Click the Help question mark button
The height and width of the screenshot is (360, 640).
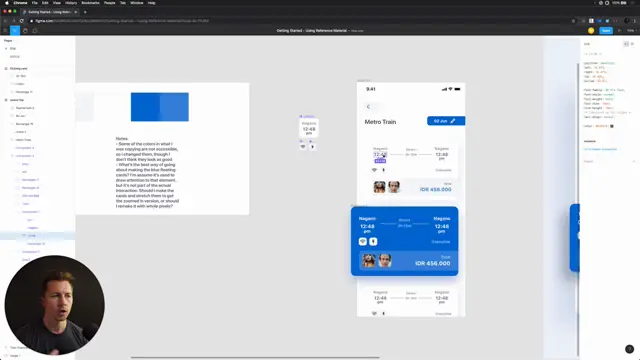629,349
